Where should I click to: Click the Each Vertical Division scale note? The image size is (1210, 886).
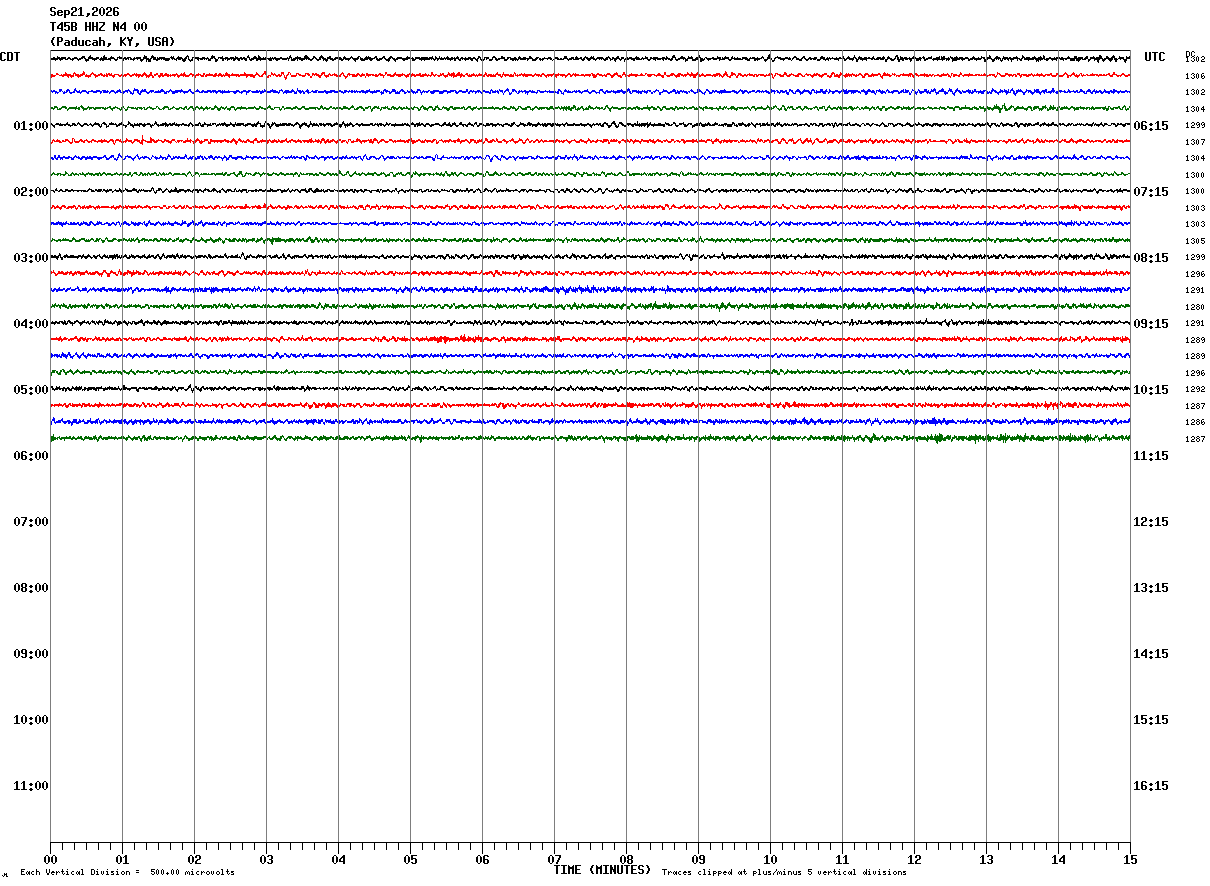tap(127, 873)
